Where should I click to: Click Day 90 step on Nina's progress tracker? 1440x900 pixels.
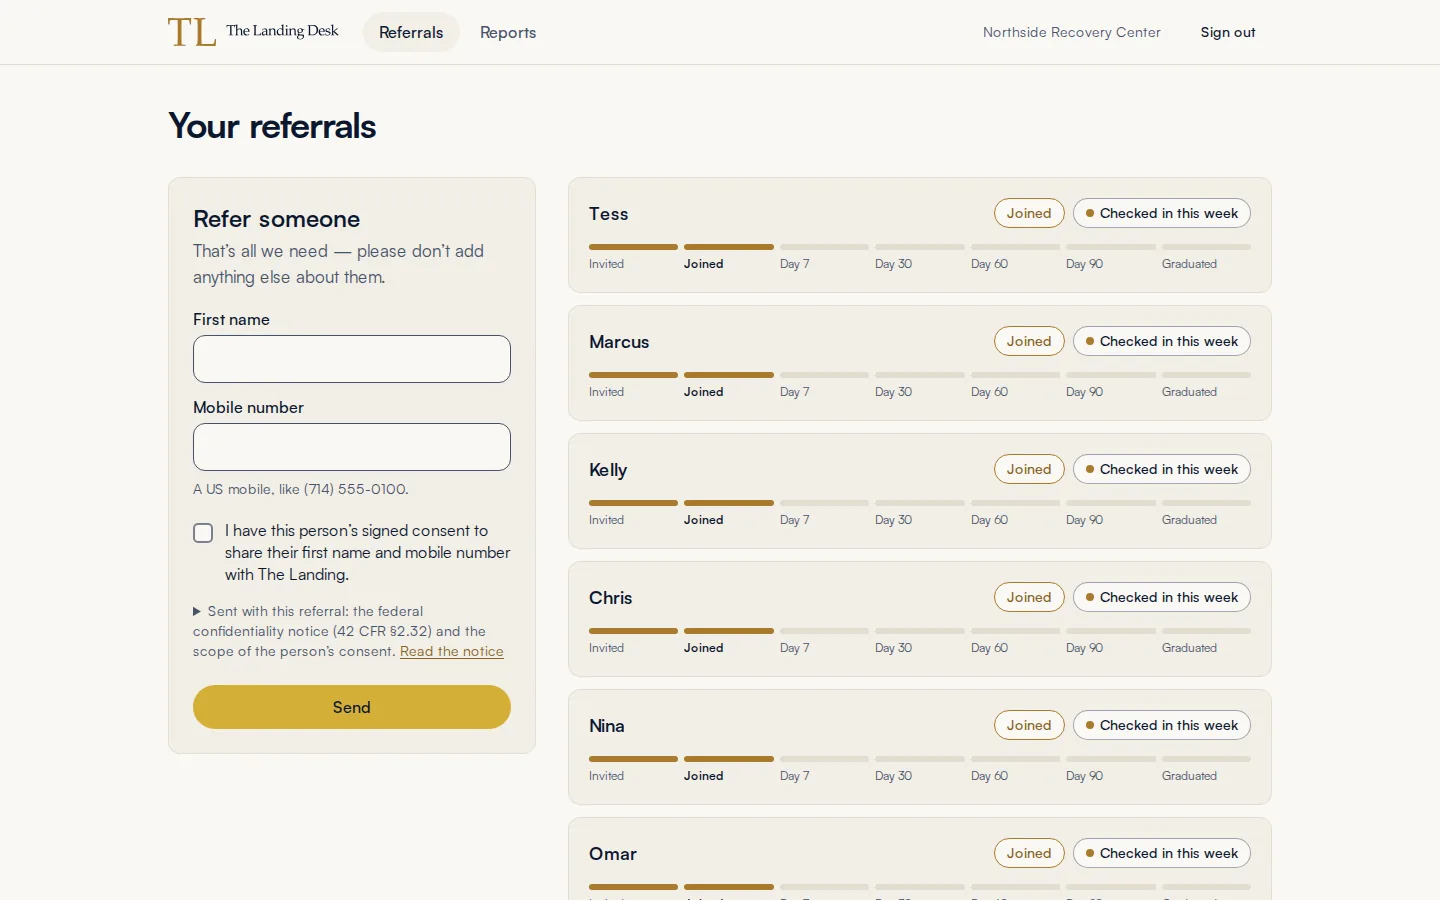pyautogui.click(x=1111, y=769)
